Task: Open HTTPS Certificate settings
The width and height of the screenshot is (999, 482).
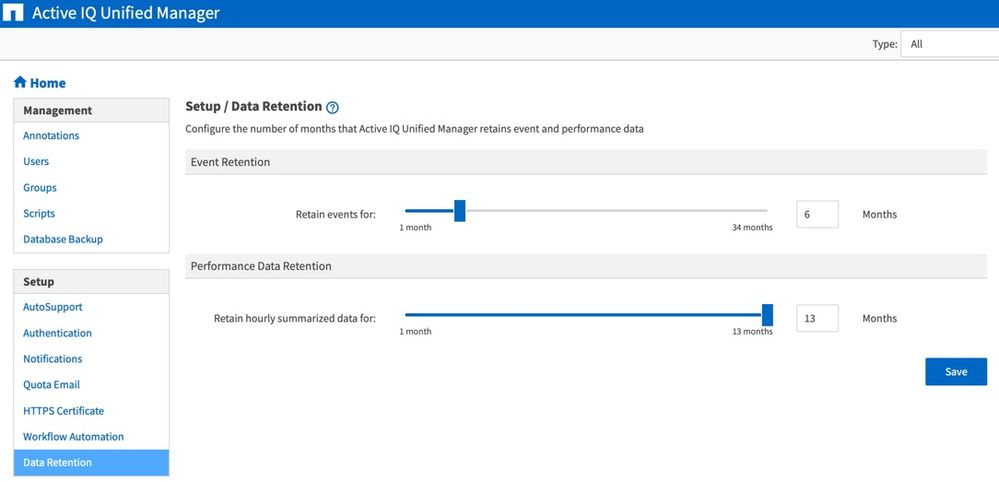Action: pyautogui.click(x=64, y=411)
